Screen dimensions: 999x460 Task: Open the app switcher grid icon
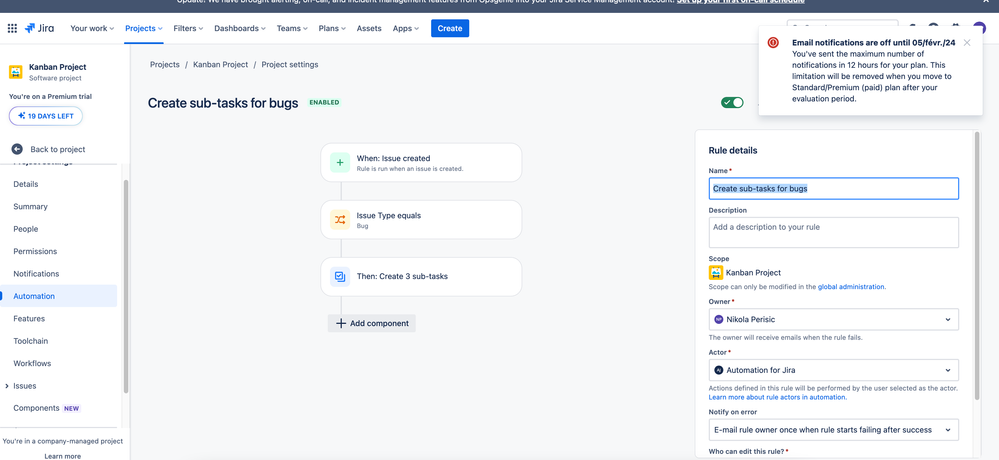tap(12, 28)
